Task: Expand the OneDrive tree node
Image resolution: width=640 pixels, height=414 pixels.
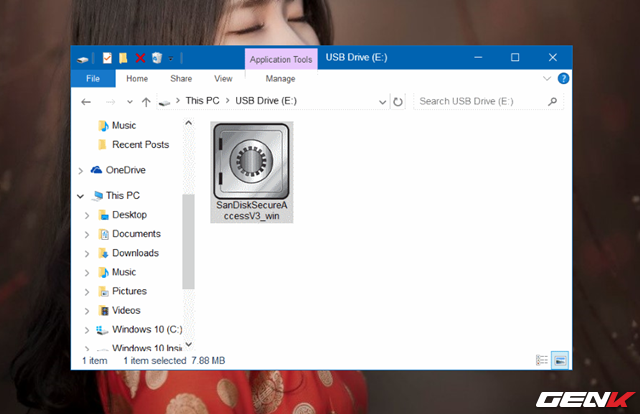Action: pos(81,171)
